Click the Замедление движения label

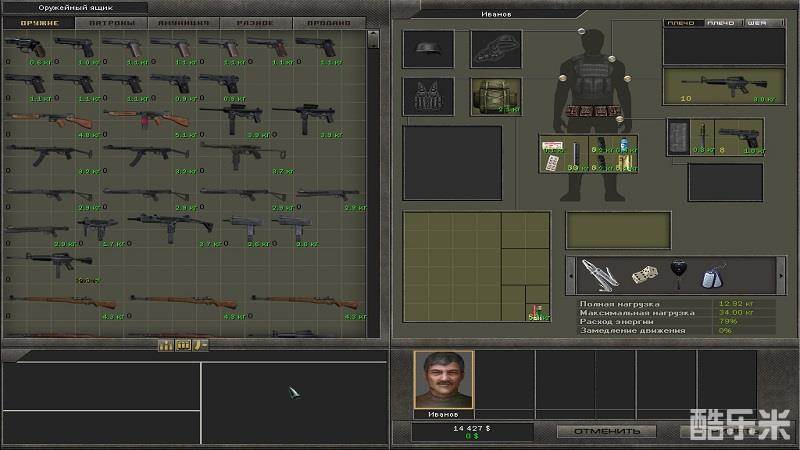[632, 330]
